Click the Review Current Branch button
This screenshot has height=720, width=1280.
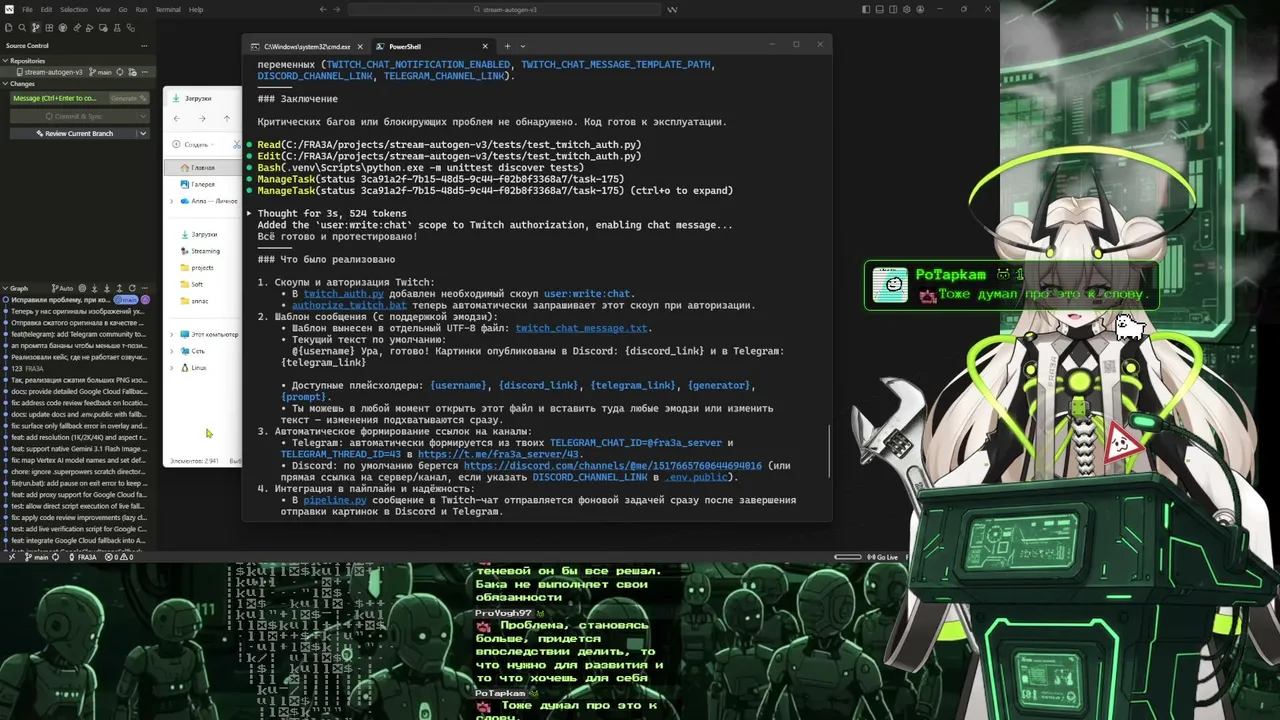pos(73,133)
